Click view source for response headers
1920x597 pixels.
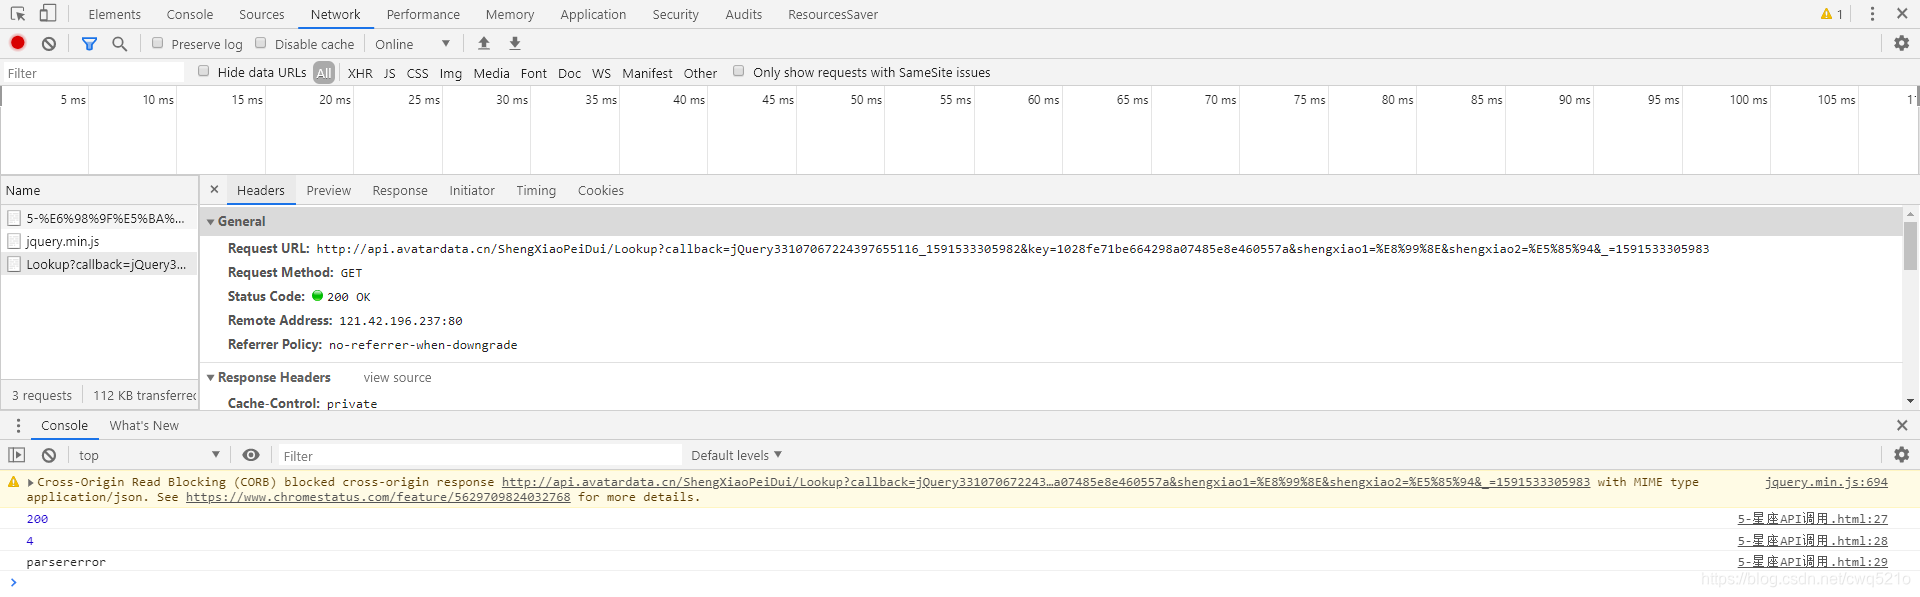tap(398, 377)
